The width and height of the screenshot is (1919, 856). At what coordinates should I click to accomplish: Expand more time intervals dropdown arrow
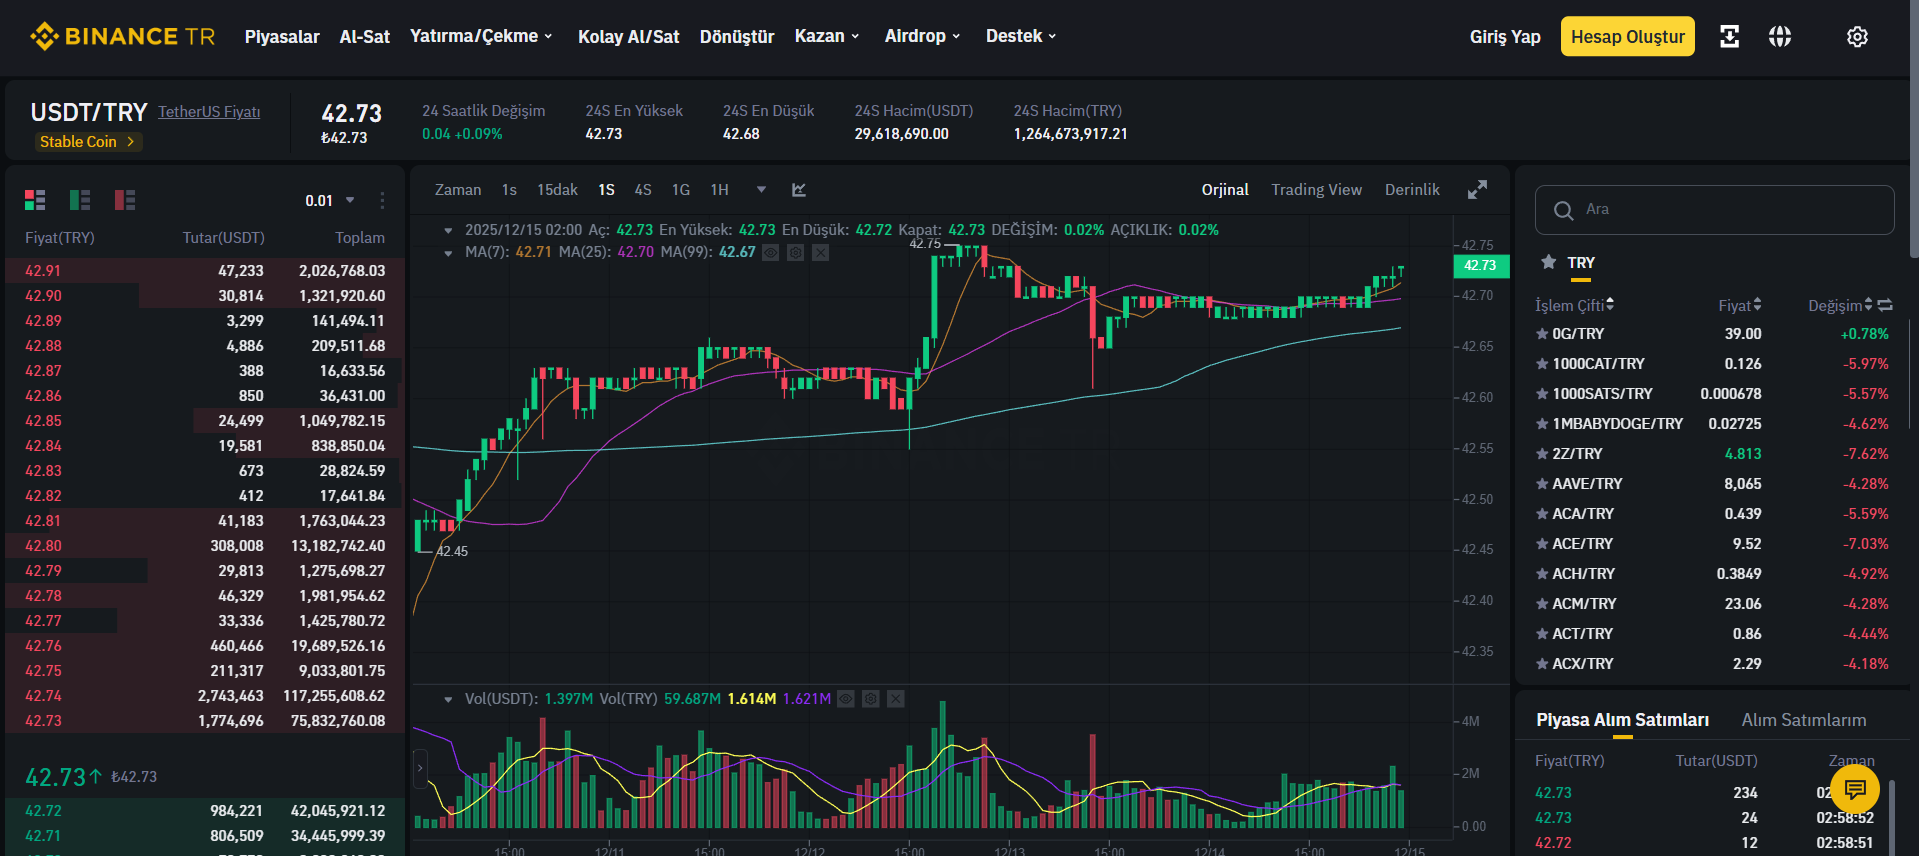[762, 190]
